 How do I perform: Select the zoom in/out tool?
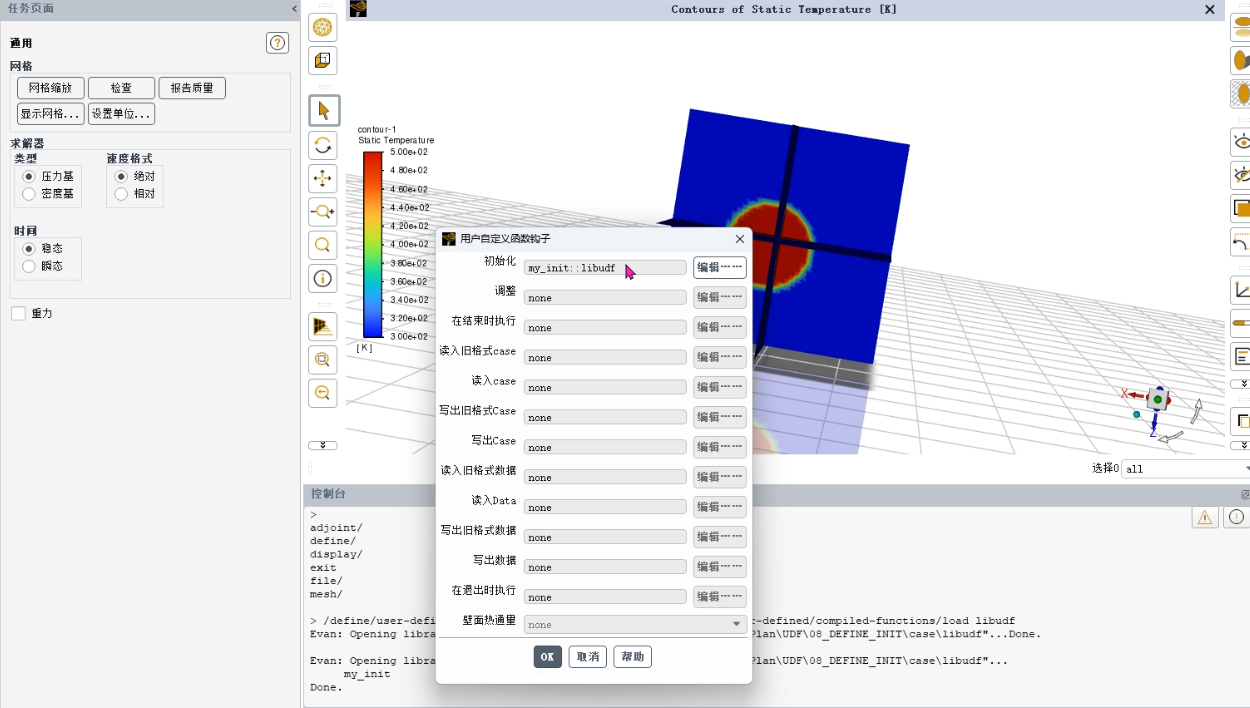point(323,212)
